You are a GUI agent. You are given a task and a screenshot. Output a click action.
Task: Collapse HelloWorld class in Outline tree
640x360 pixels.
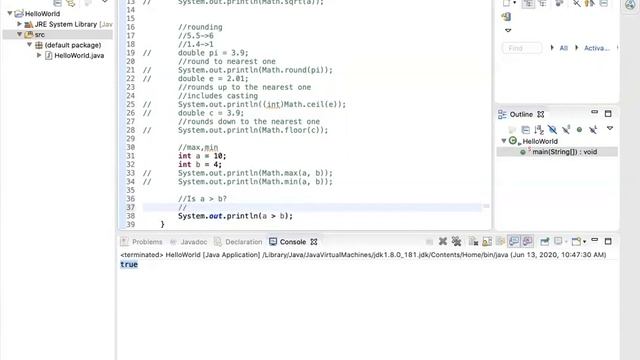504,141
